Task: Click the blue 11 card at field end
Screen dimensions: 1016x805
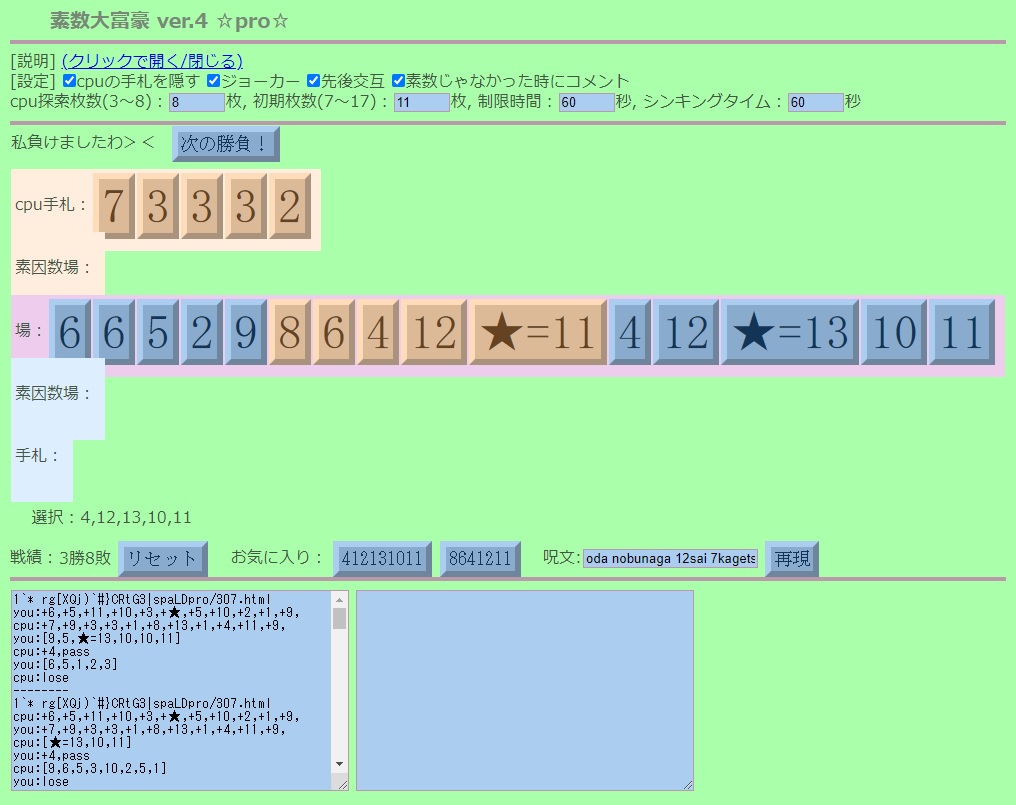Action: coord(962,332)
